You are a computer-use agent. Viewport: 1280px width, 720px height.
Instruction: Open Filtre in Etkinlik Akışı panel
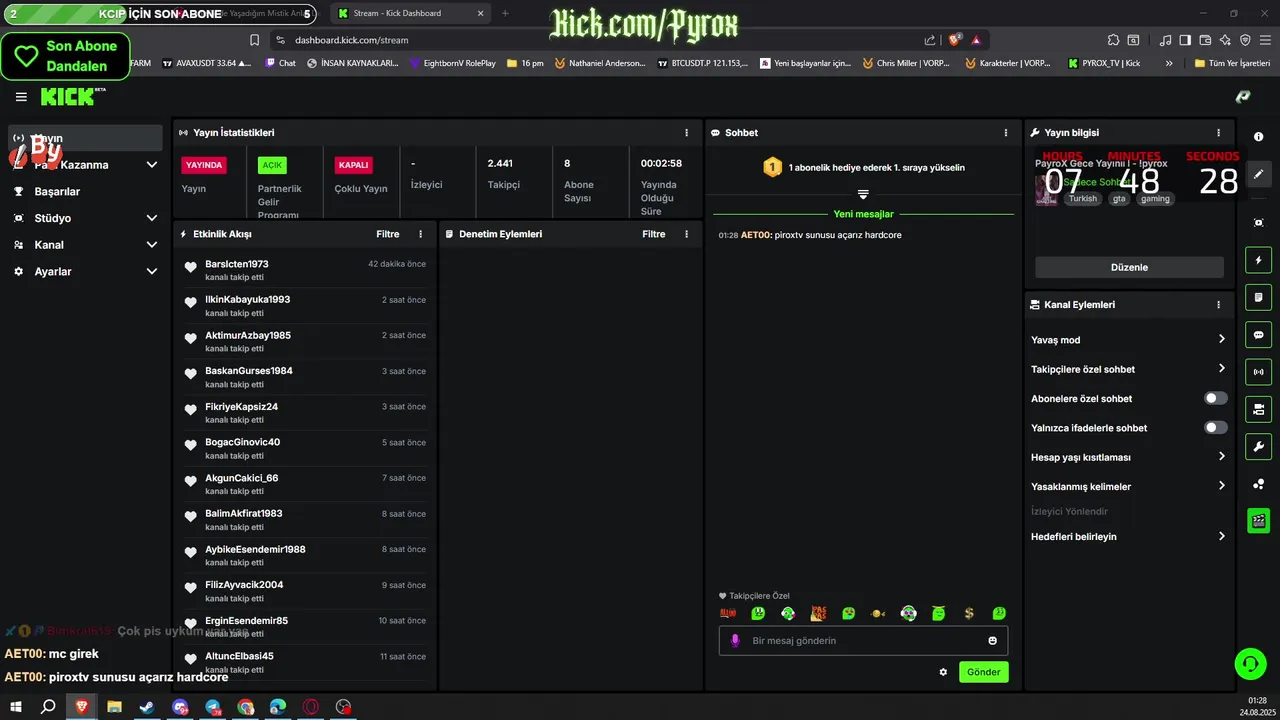pos(387,234)
